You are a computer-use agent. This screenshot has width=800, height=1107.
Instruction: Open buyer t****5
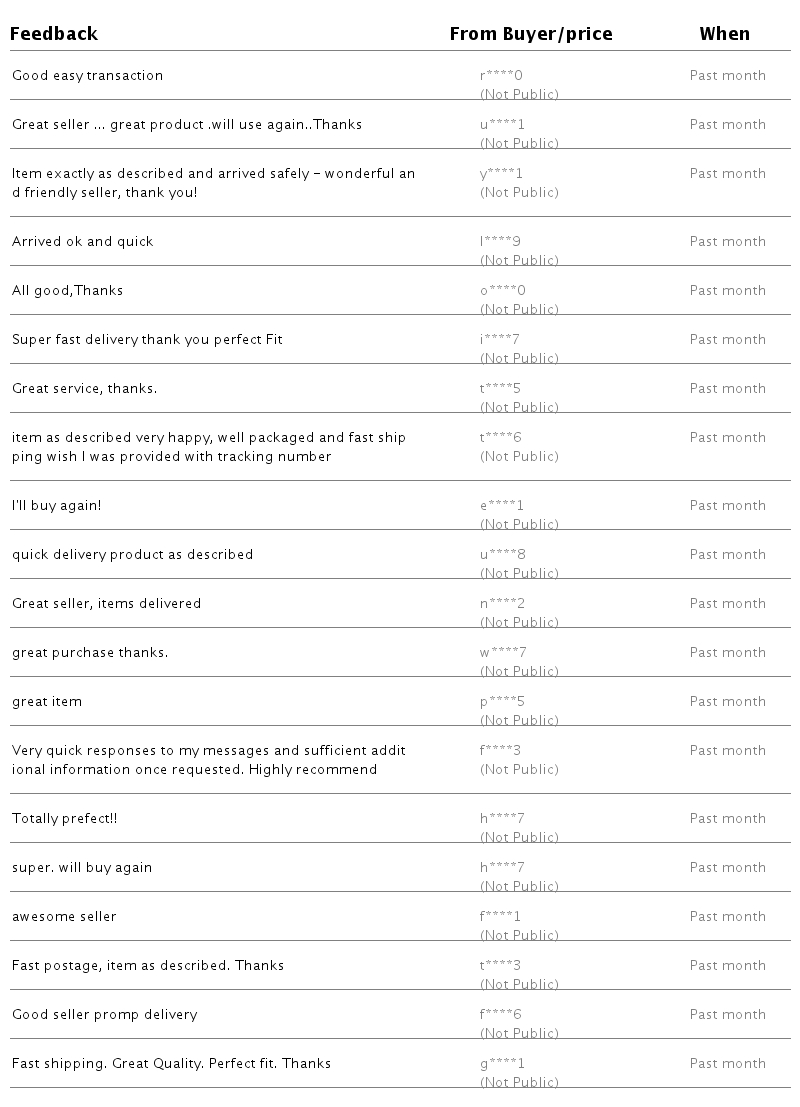tap(500, 388)
